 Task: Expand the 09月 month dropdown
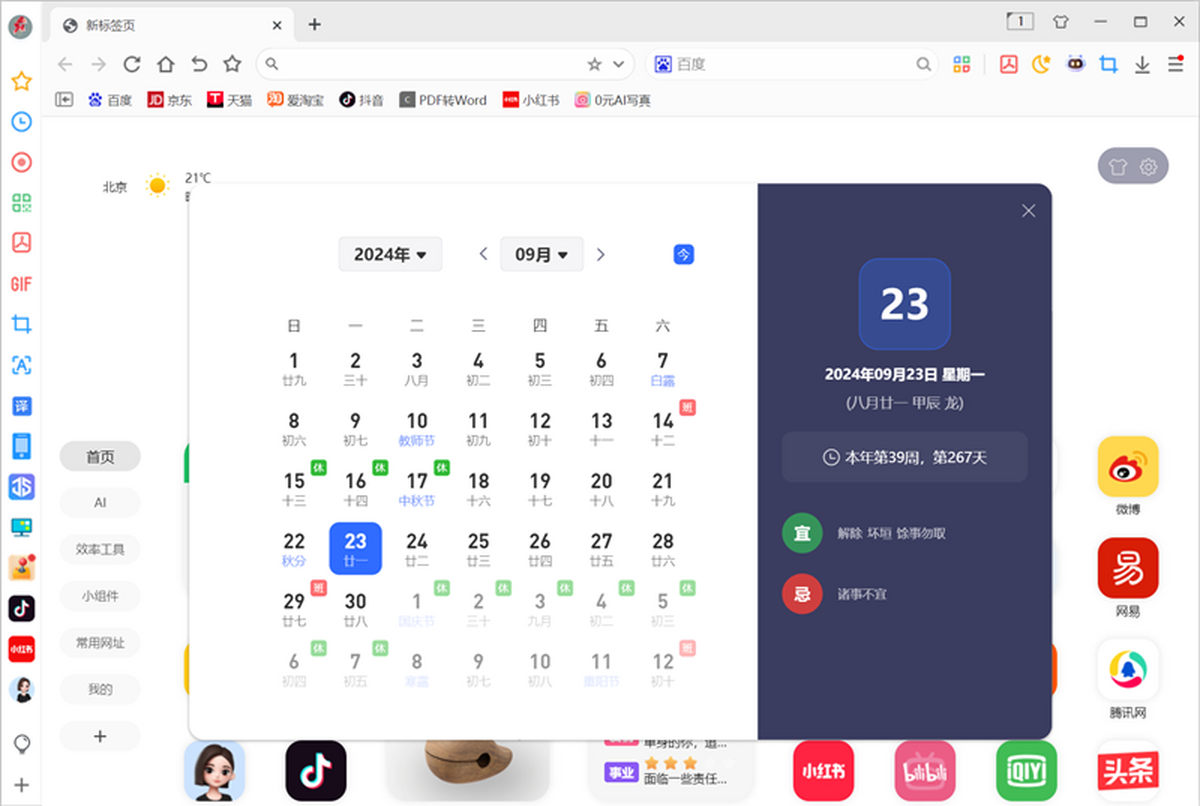(x=541, y=255)
